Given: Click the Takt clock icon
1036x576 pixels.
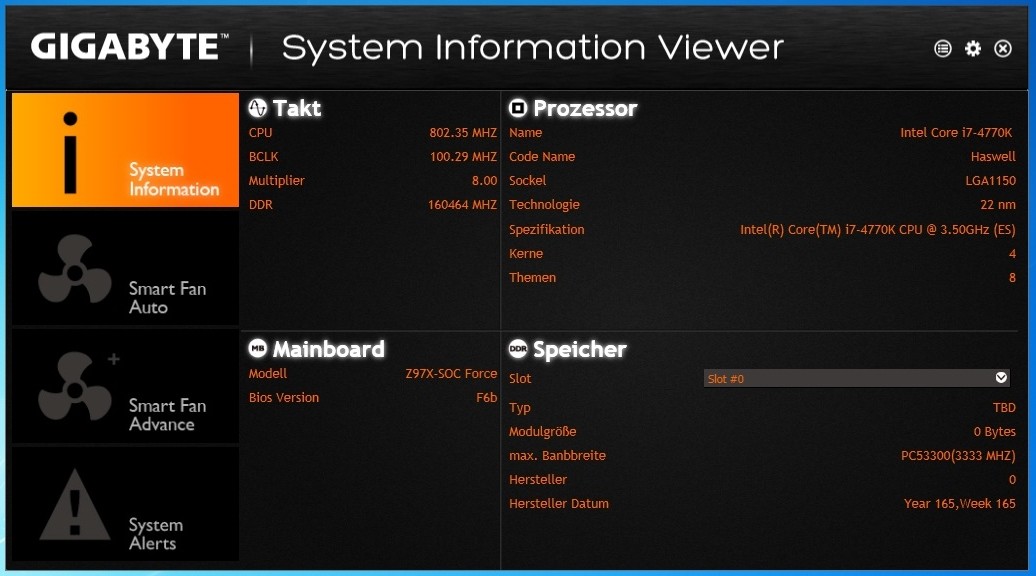Looking at the screenshot, I should [x=258, y=108].
